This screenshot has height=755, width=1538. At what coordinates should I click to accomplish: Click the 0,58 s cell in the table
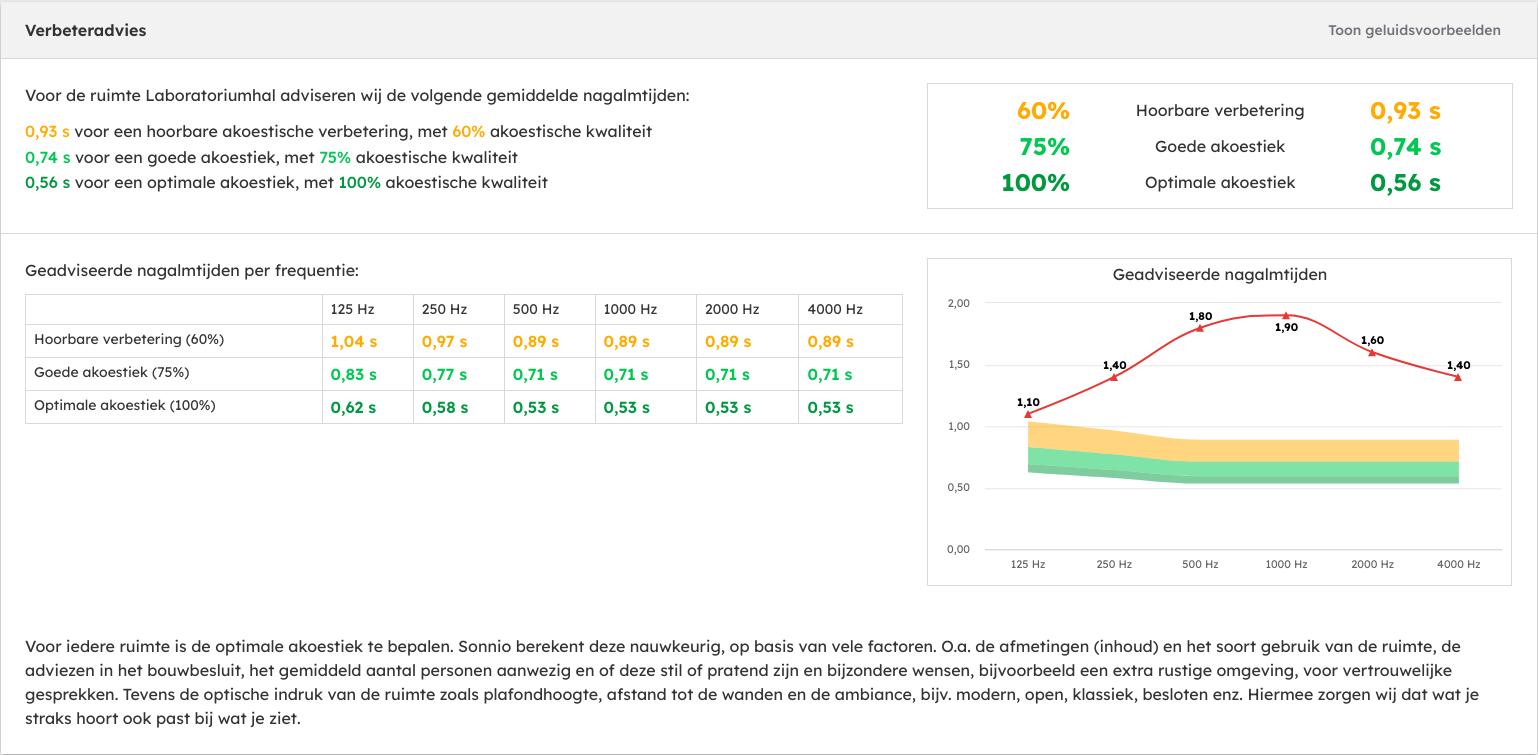pos(445,408)
